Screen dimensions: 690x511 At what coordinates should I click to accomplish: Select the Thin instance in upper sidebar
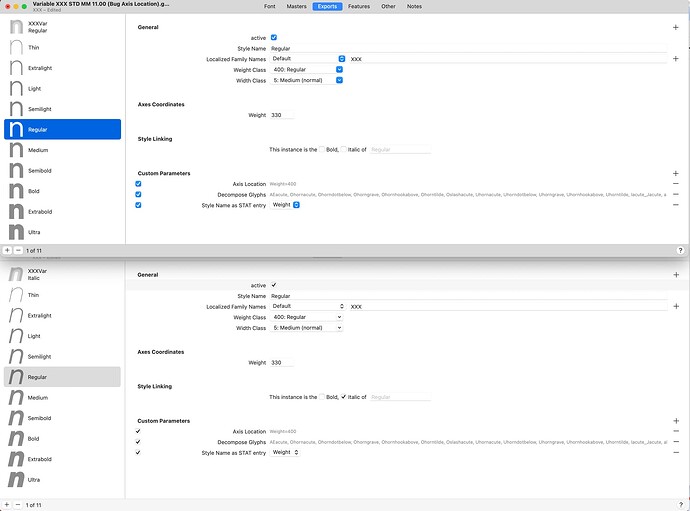click(x=62, y=47)
